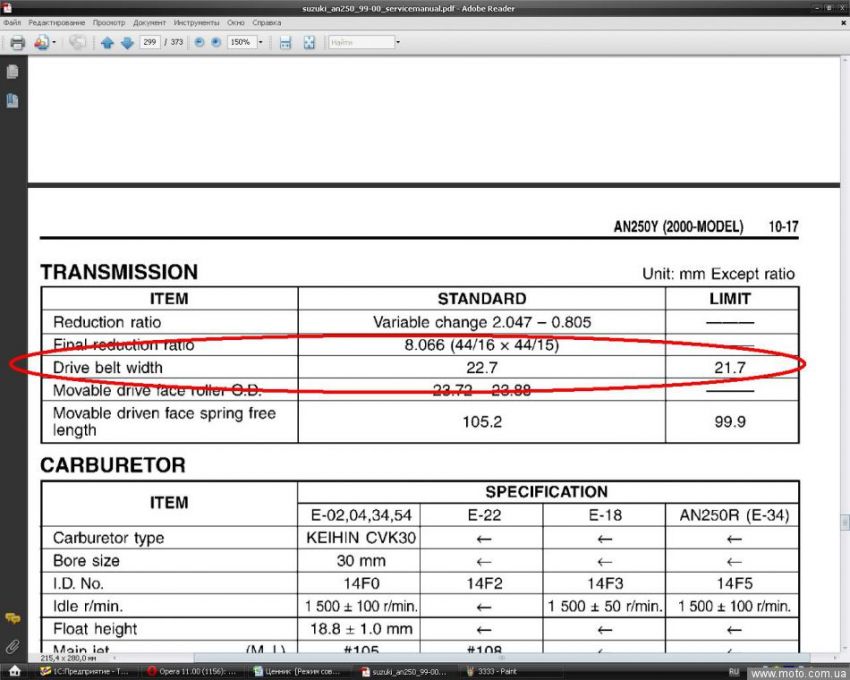The height and width of the screenshot is (680, 850).
Task: Click the 'AN250Y (2000-MODEL)' page header
Action: click(678, 226)
